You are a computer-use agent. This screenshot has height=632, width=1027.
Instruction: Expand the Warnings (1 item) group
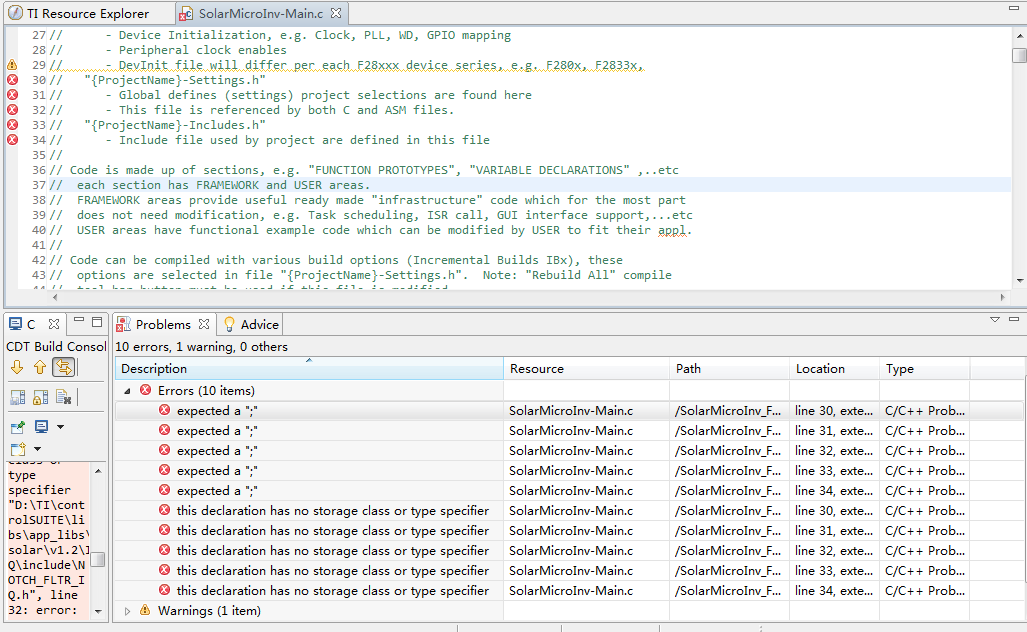[128, 611]
